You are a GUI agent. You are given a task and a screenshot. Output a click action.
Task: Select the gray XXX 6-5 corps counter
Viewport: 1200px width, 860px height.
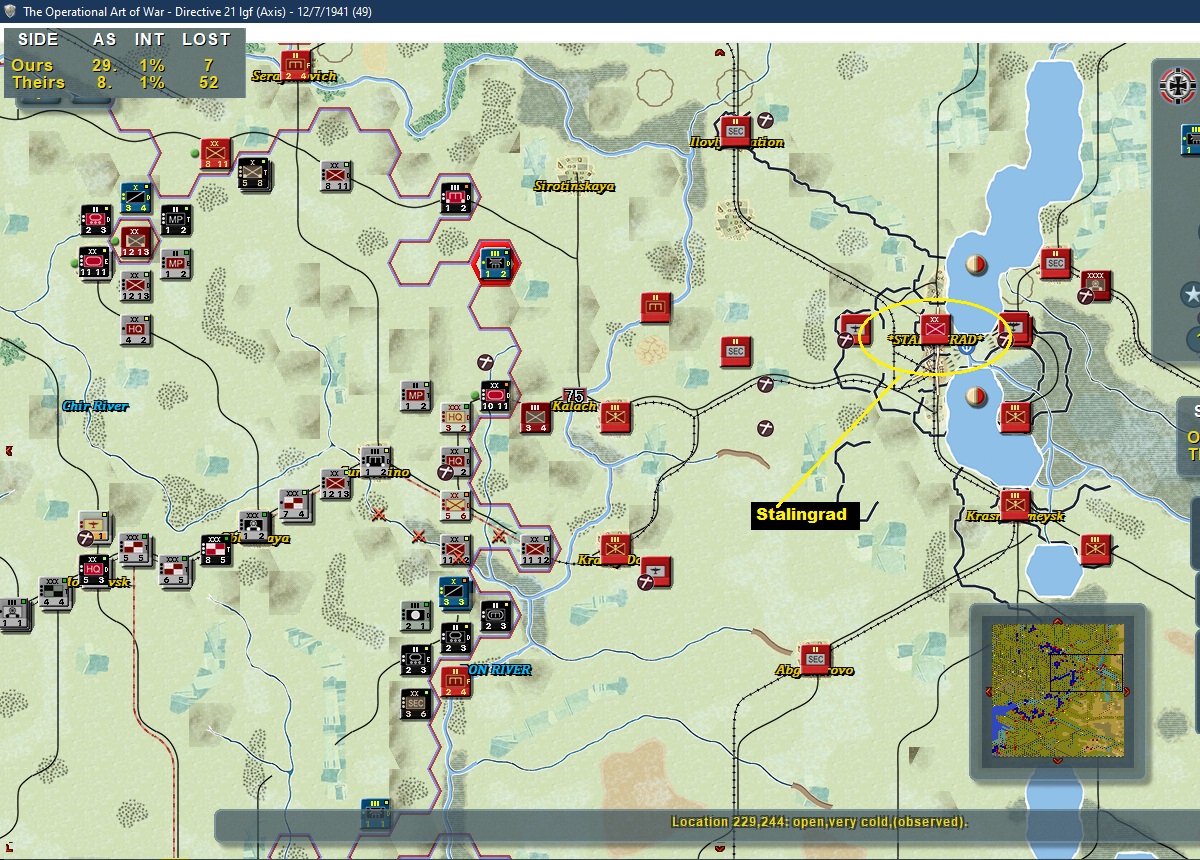(176, 571)
